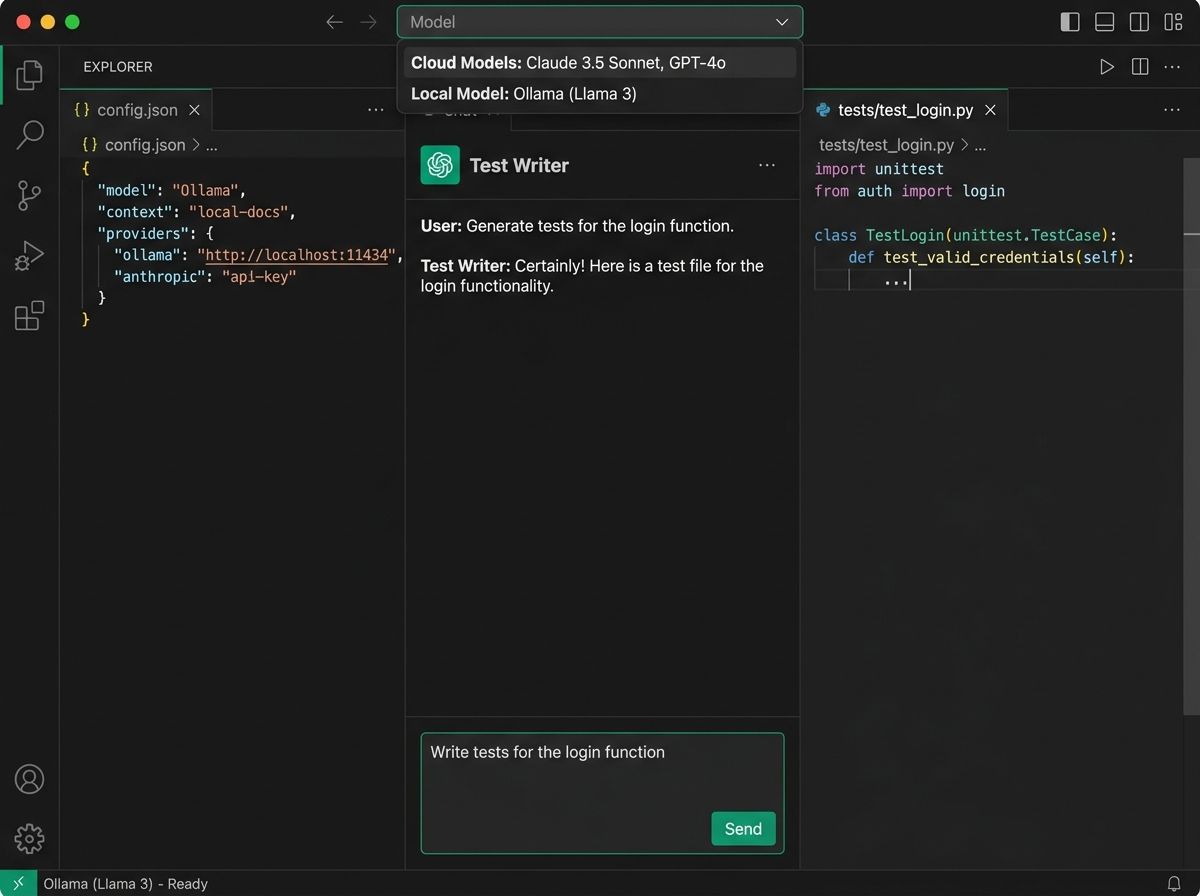This screenshot has height=896, width=1200.
Task: Open the Search magnifier in activity bar
Action: pos(30,134)
